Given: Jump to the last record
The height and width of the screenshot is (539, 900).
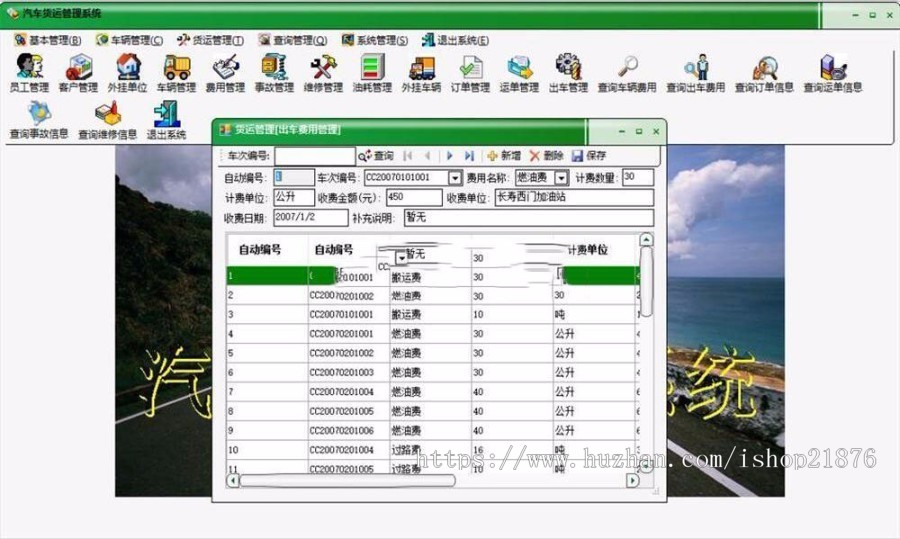Looking at the screenshot, I should [469, 156].
